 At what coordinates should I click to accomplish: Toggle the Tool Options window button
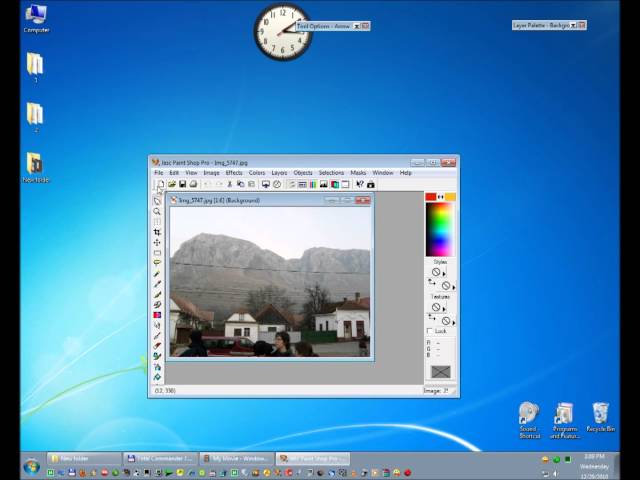click(302, 184)
